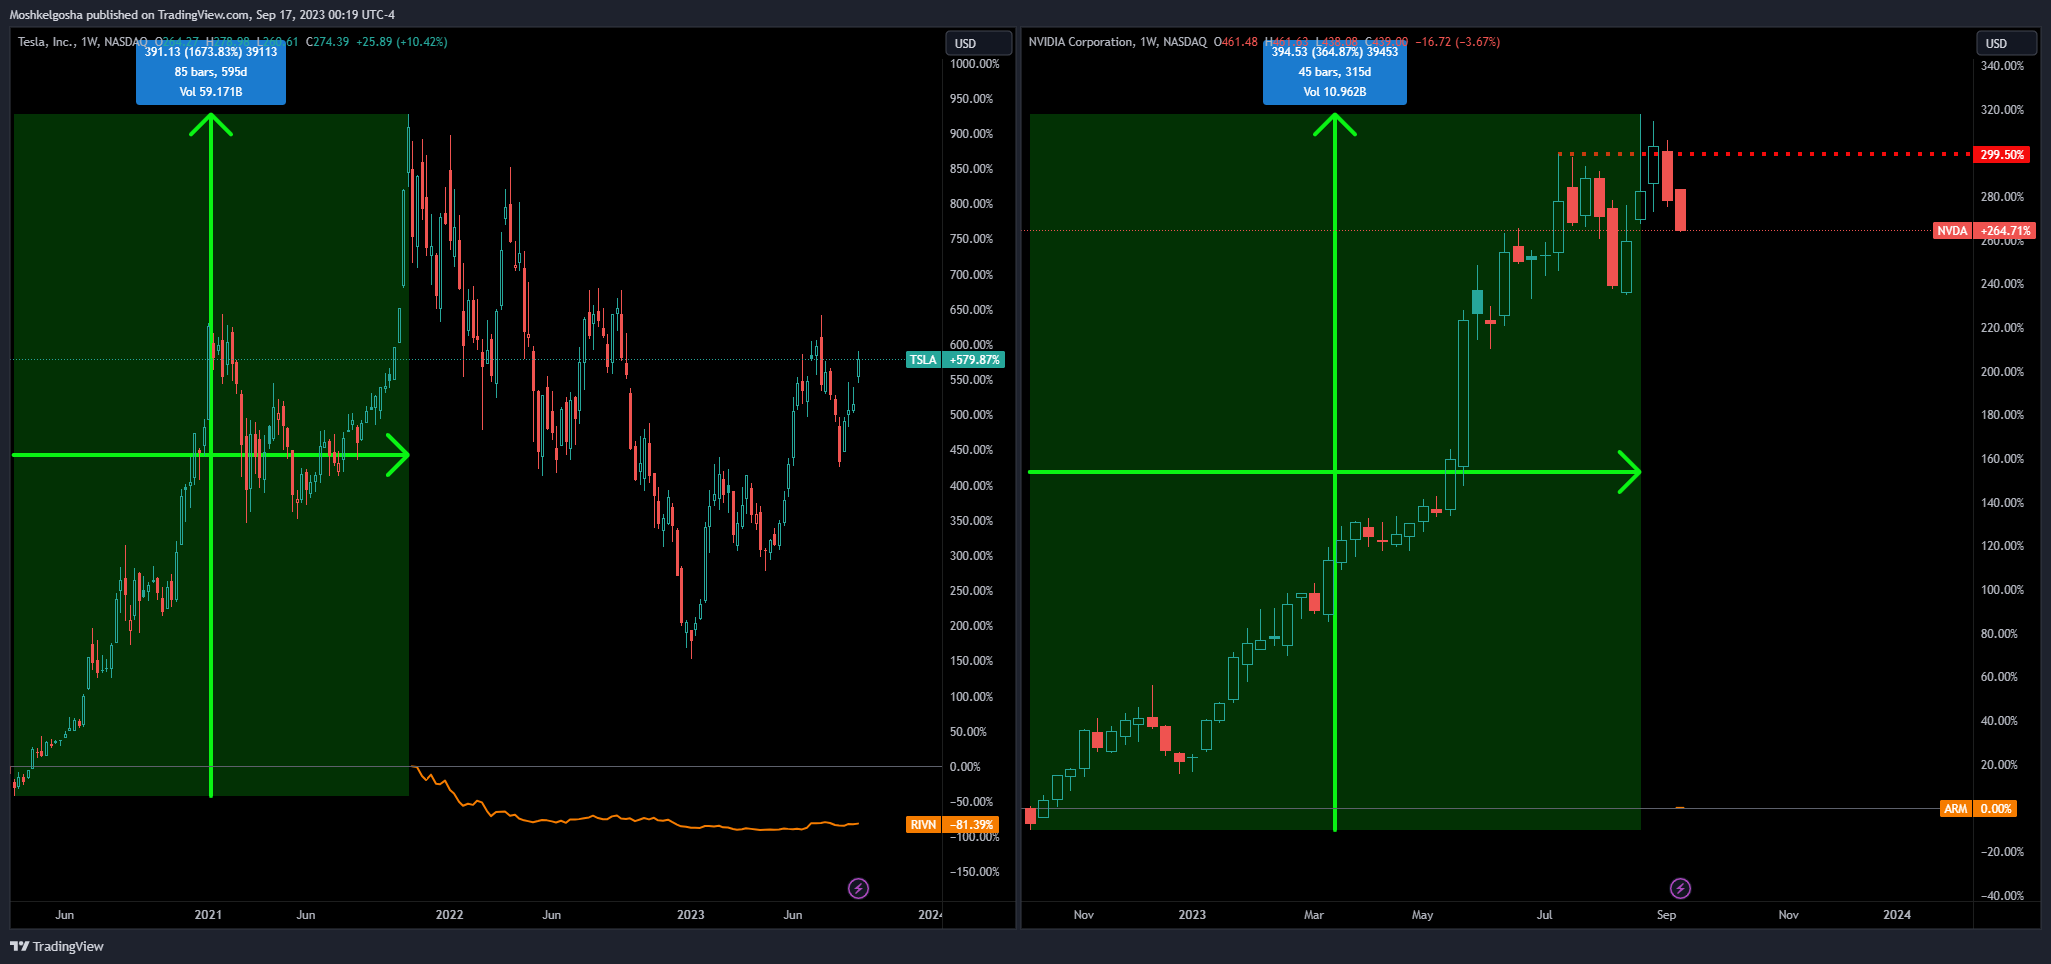The height and width of the screenshot is (964, 2051).
Task: Click the published-on TradingView.com header text
Action: tap(202, 14)
